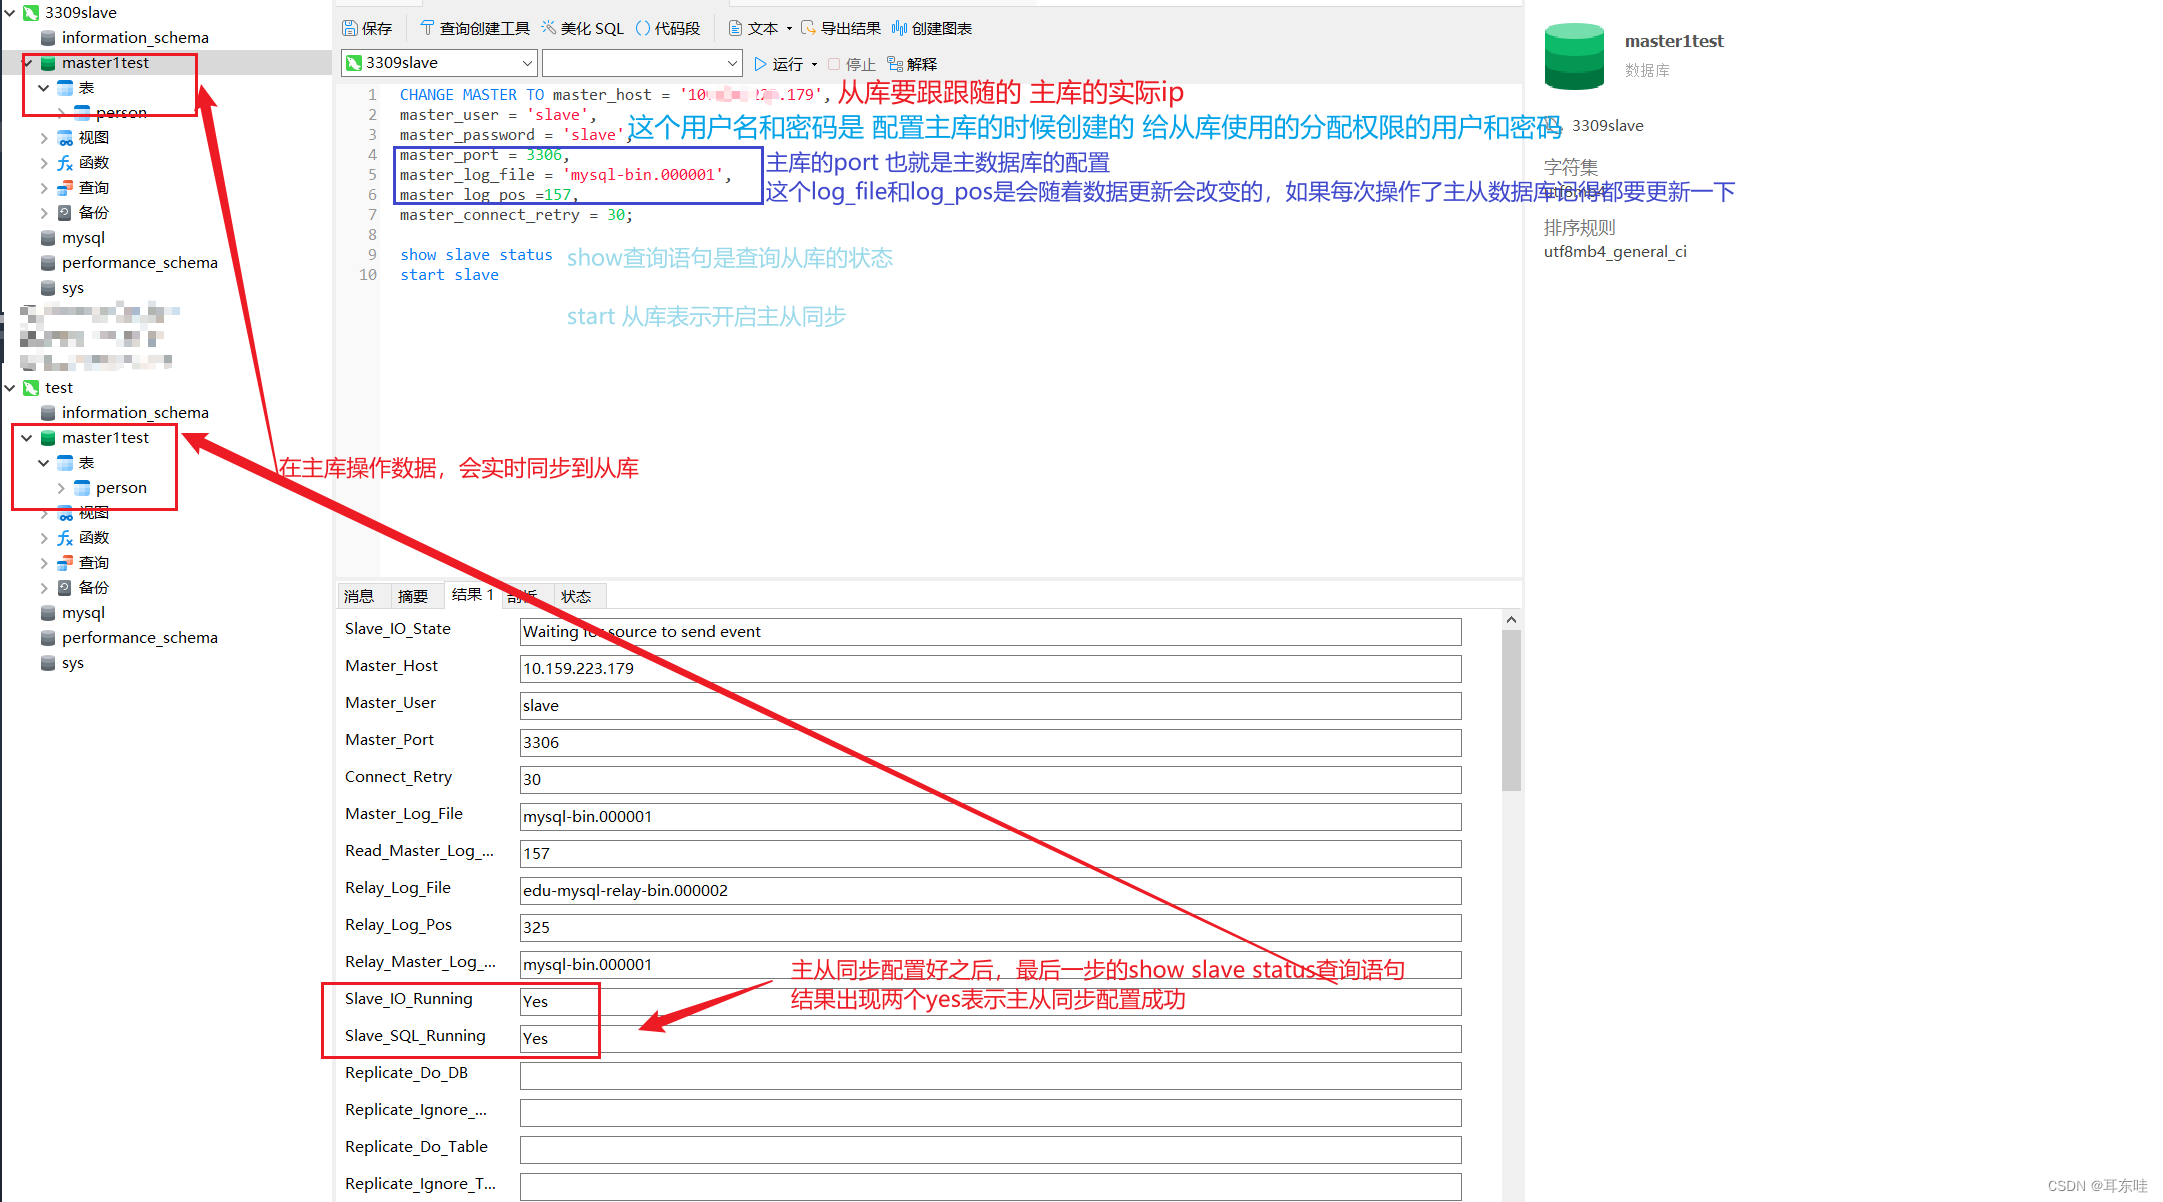Collapse 表 under the test connection
This screenshot has width=2163, height=1202.
(x=44, y=462)
